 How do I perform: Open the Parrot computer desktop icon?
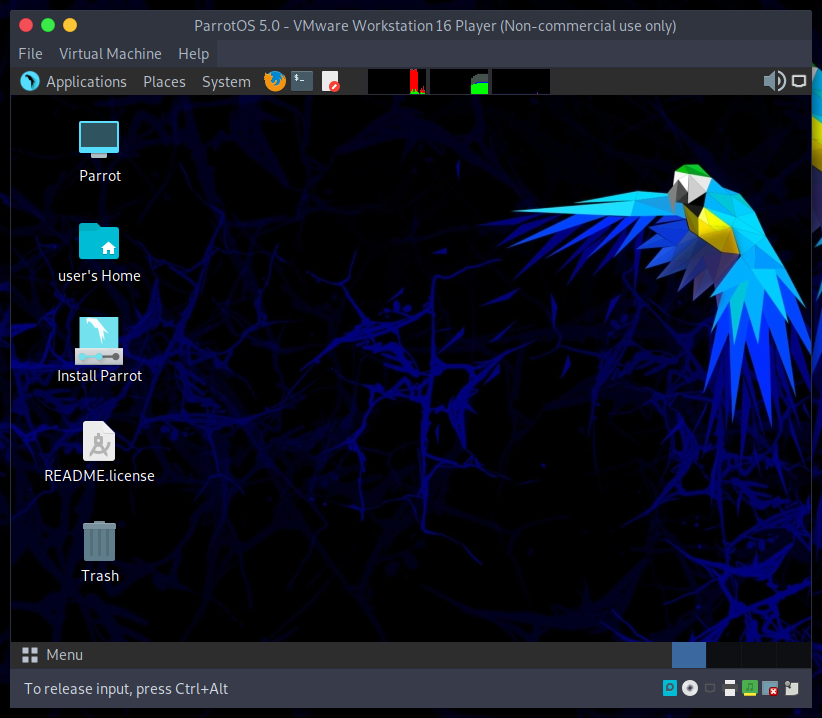click(99, 140)
